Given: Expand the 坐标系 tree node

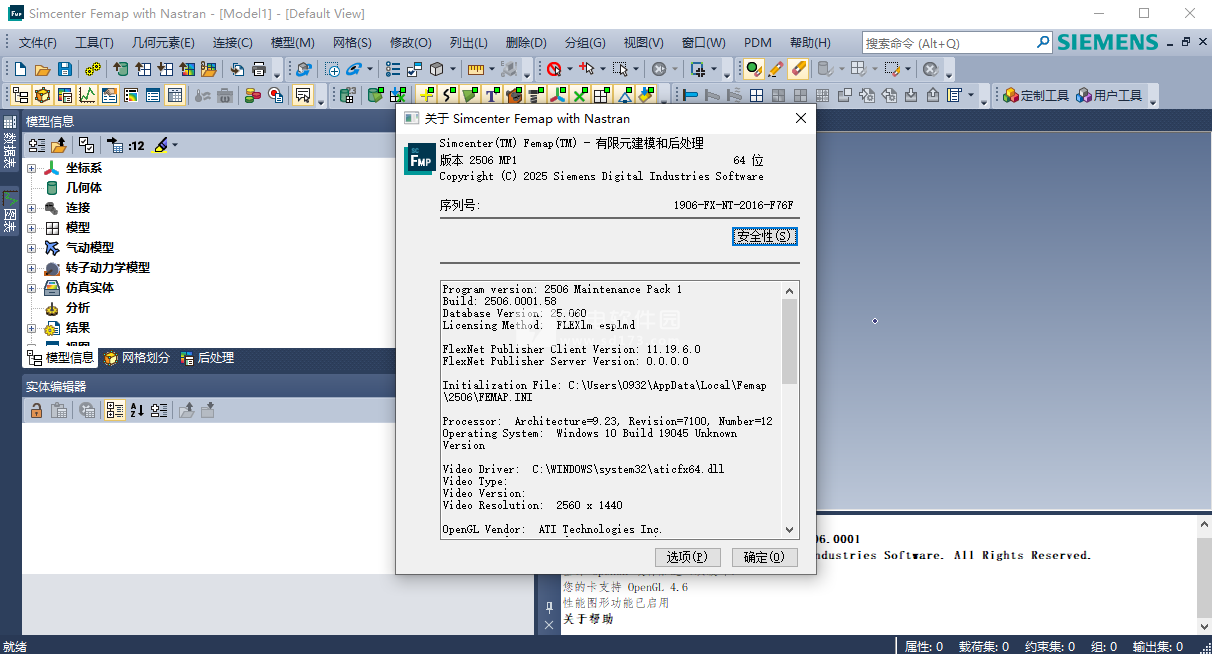Looking at the screenshot, I should pyautogui.click(x=32, y=168).
